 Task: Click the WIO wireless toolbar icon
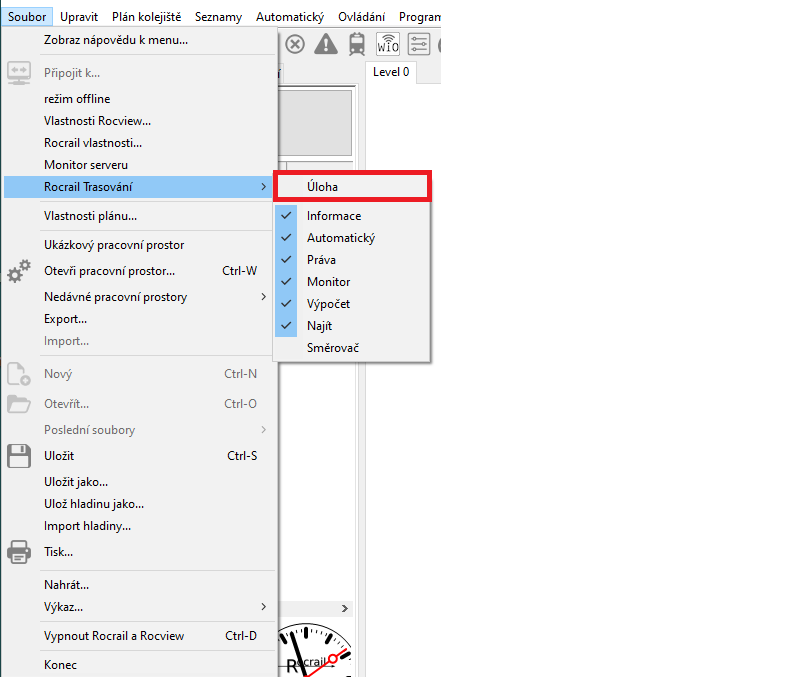[x=388, y=45]
